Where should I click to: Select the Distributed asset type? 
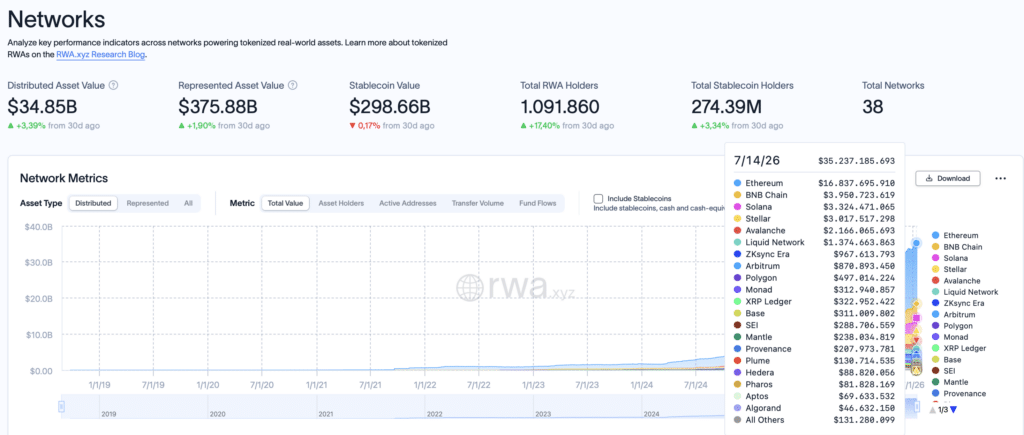[93, 203]
